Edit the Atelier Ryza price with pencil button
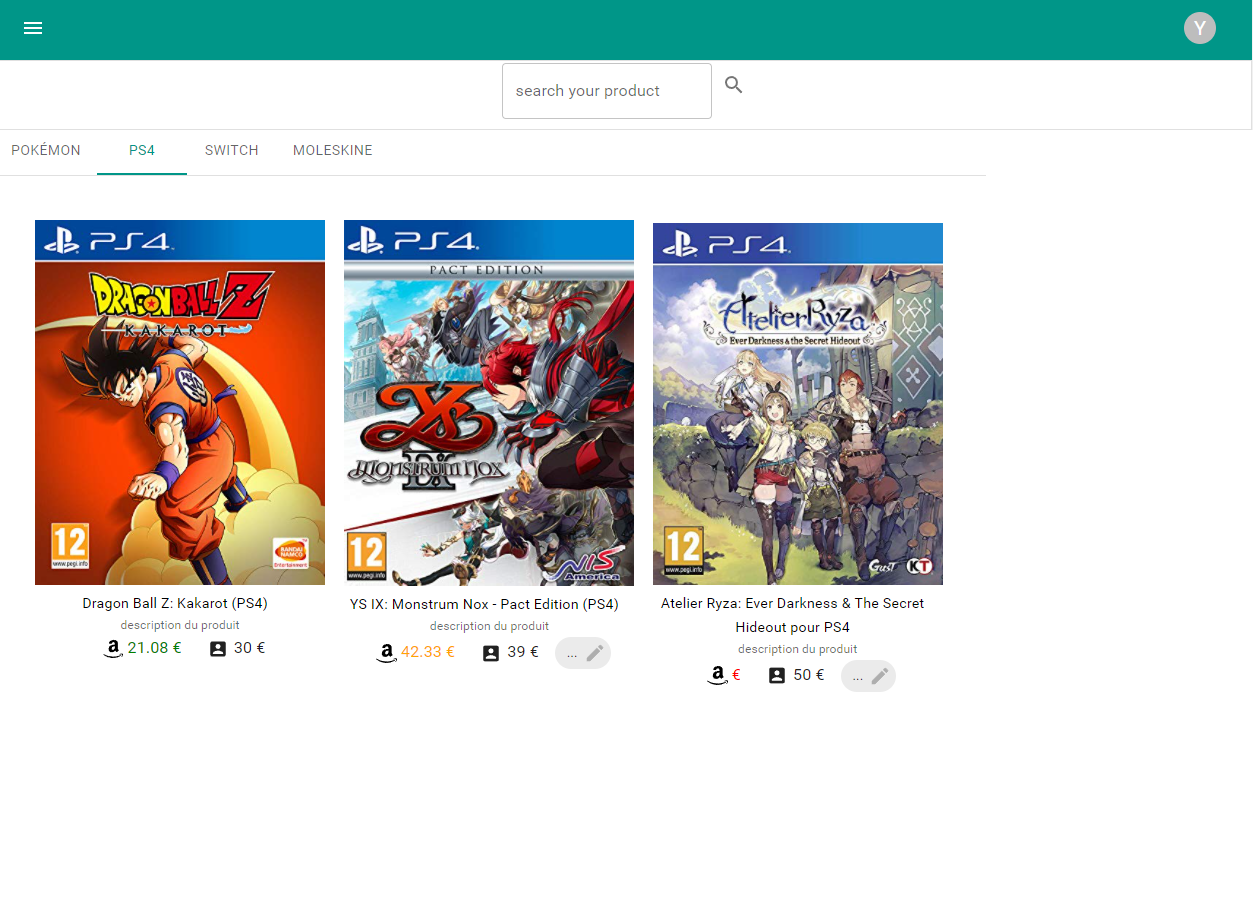Image resolution: width=1256 pixels, height=900 pixels. tap(868, 676)
